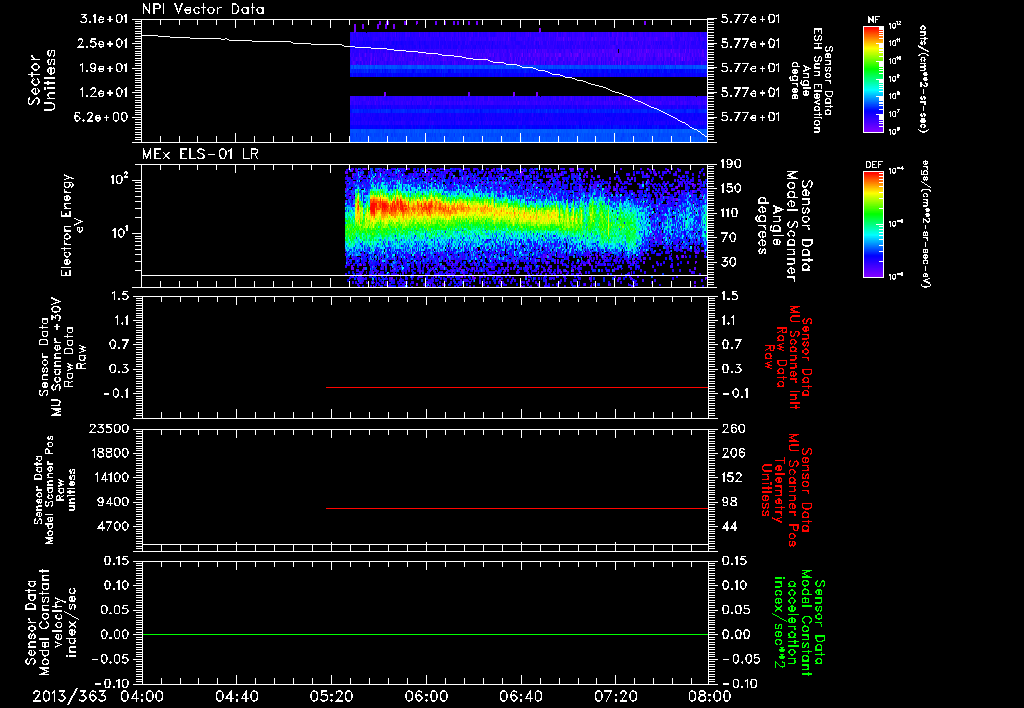Click the green zero velocity line
The image size is (1024, 708).
[x=425, y=634]
